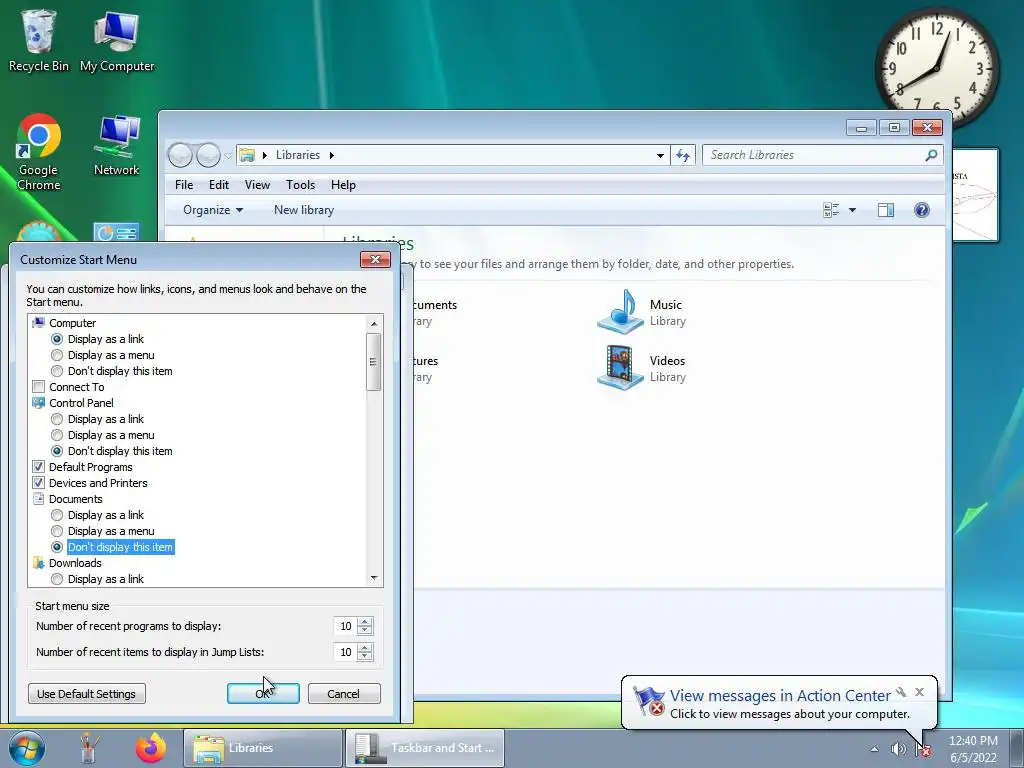1024x768 pixels.
Task: Open the Network desktop icon
Action: pyautogui.click(x=116, y=145)
